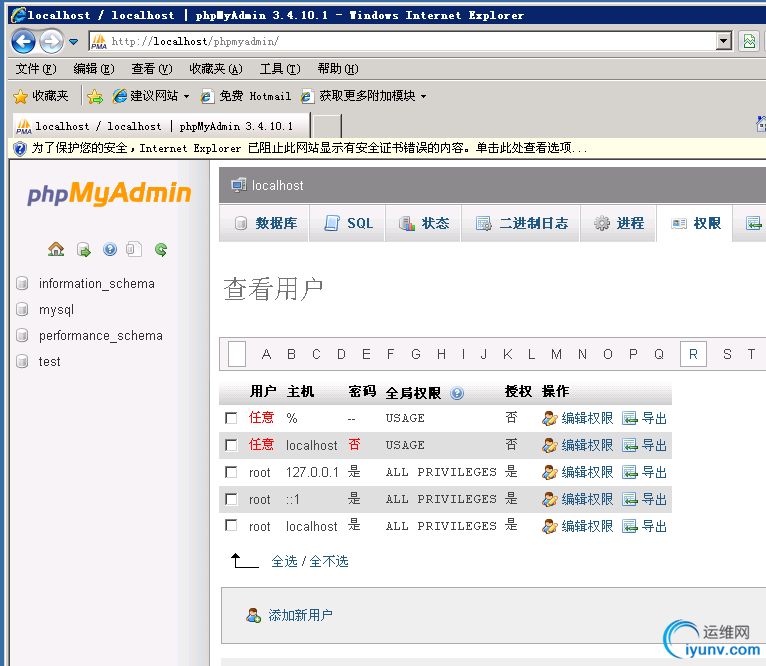Screen dimensions: 766x666
Task: Click the security warning information bar
Action: click(387, 148)
